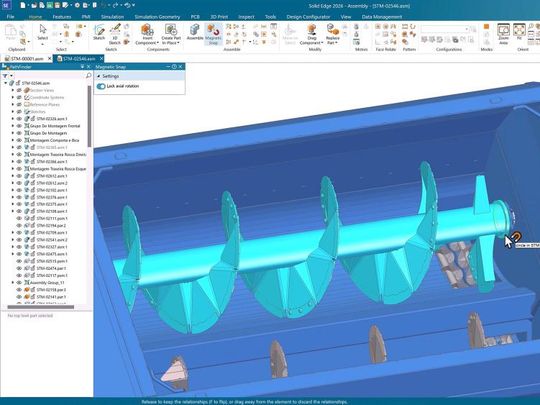Toggle eye icon for Montagem Traseira Rosca Direita
540x405 pixels.
[x=19, y=154]
